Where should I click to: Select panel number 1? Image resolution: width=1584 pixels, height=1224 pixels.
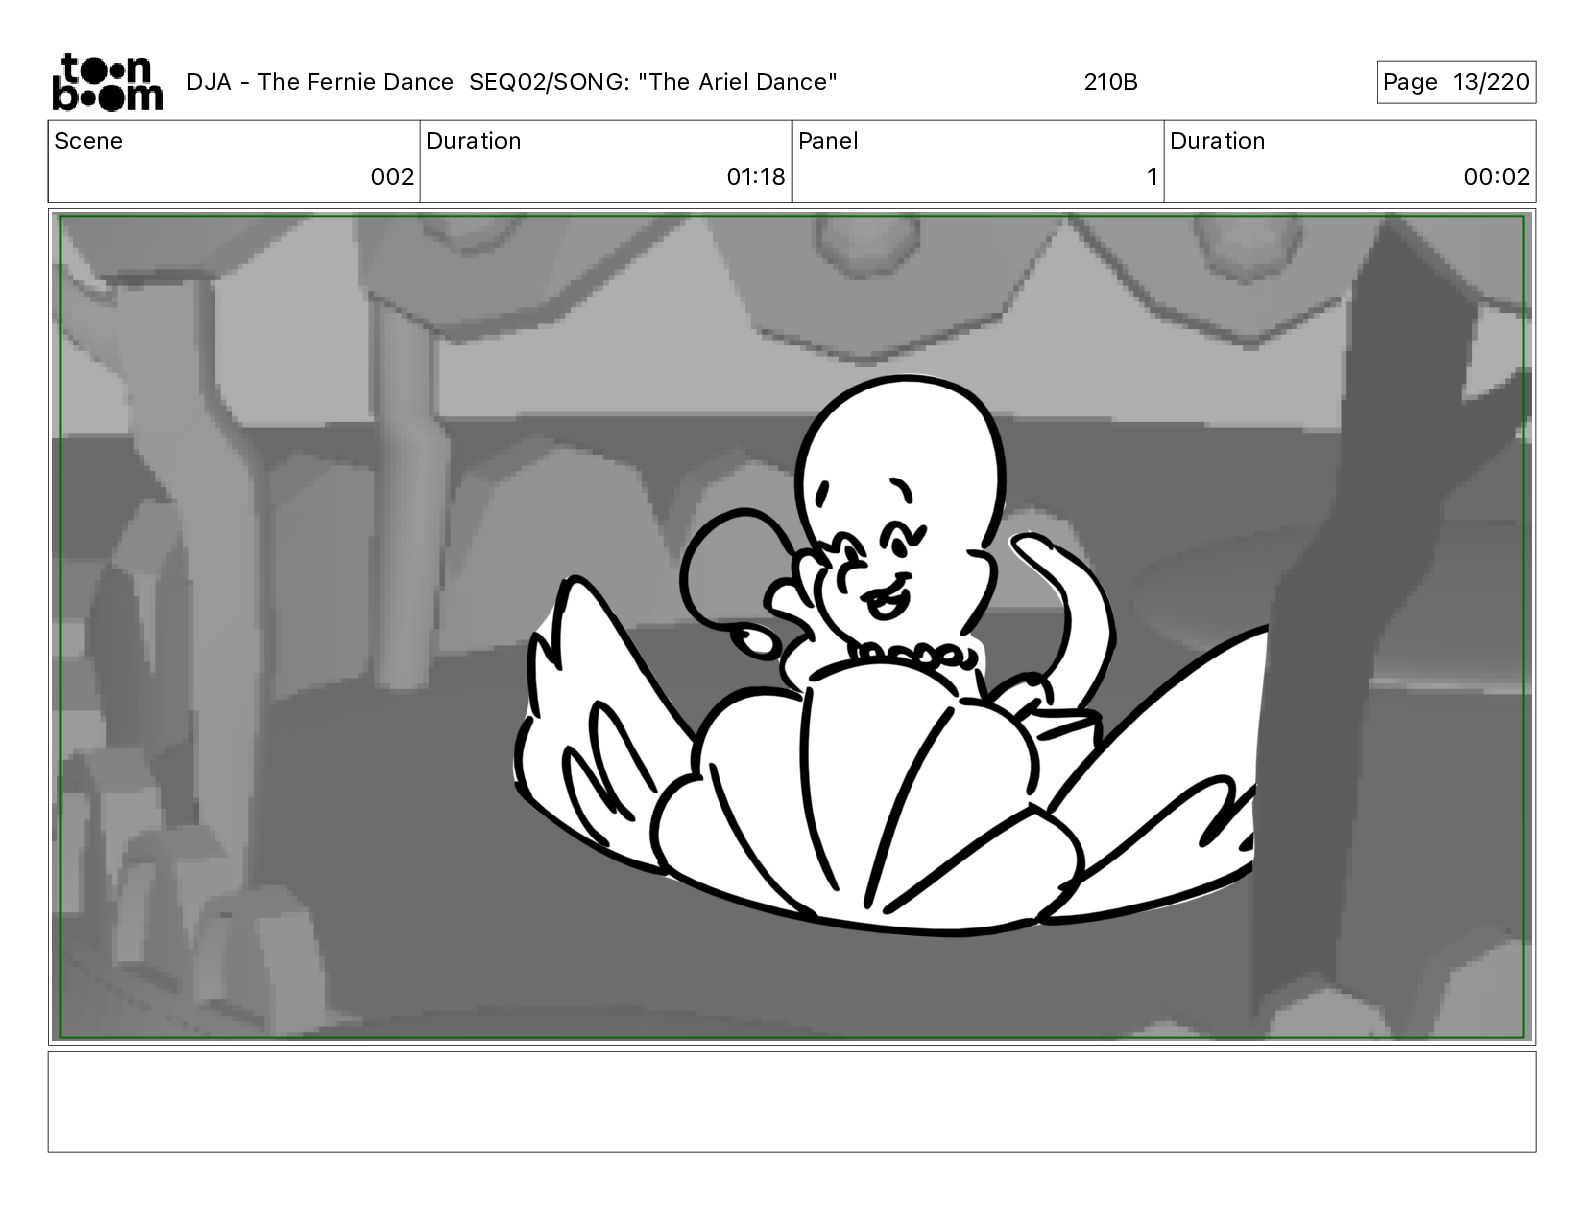1152,177
